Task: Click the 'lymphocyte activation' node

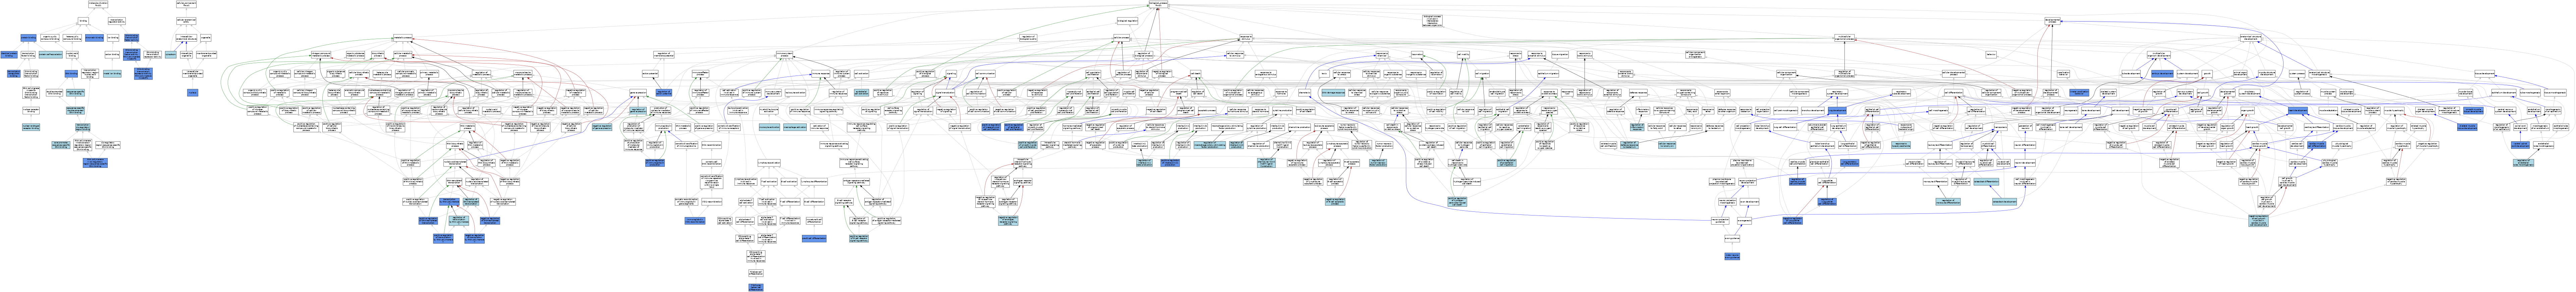Action: click(769, 163)
